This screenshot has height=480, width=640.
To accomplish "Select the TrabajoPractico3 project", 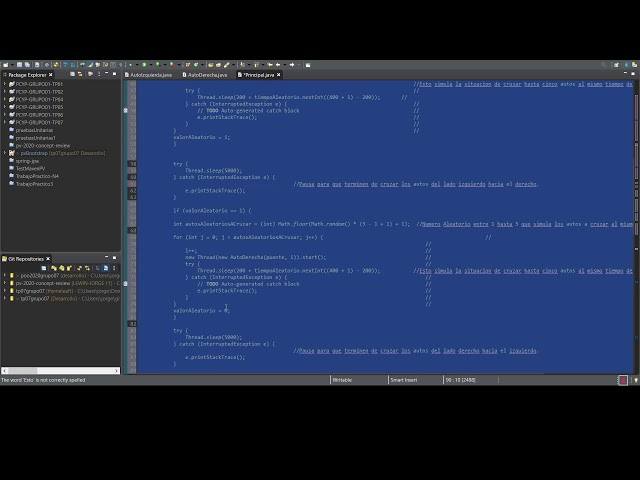I will [x=34, y=184].
